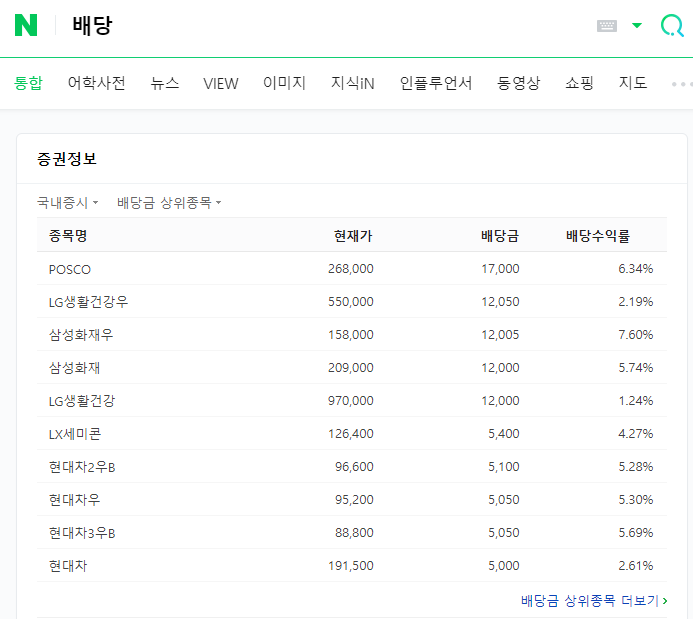Click the 2.61% yield value
693x619 pixels.
pos(636,566)
